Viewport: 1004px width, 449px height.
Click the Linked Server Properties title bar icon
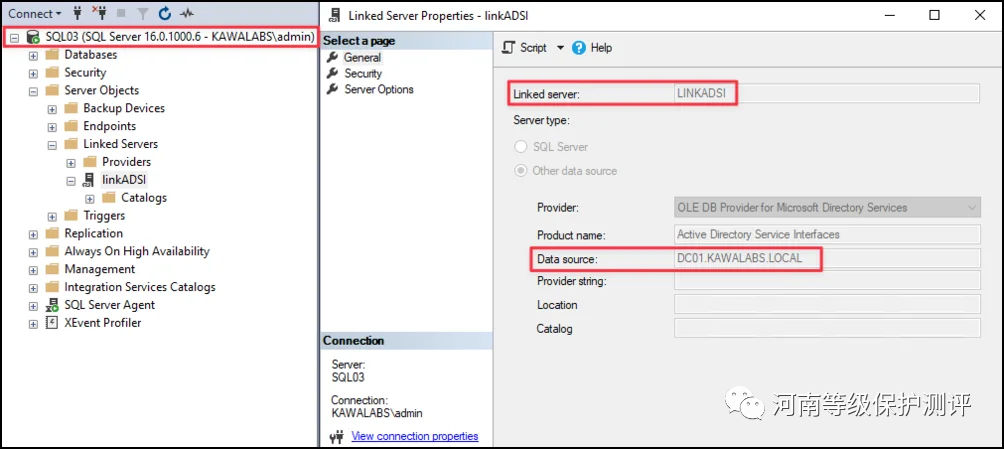[334, 15]
